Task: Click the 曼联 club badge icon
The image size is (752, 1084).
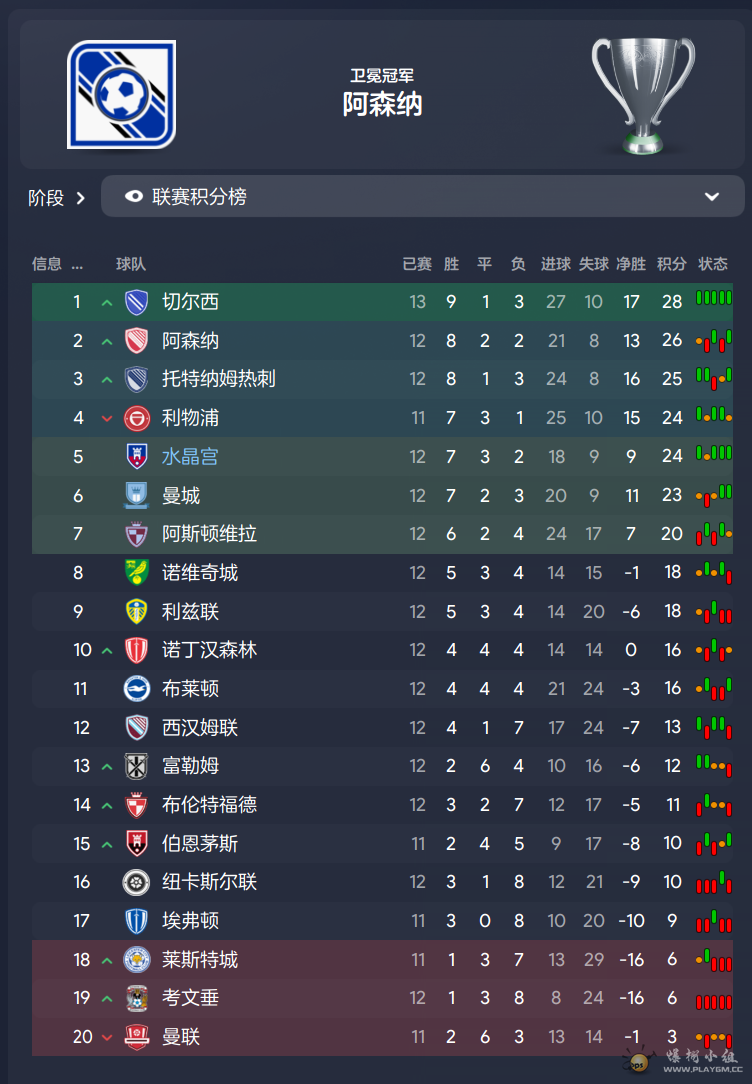Action: click(x=136, y=1037)
